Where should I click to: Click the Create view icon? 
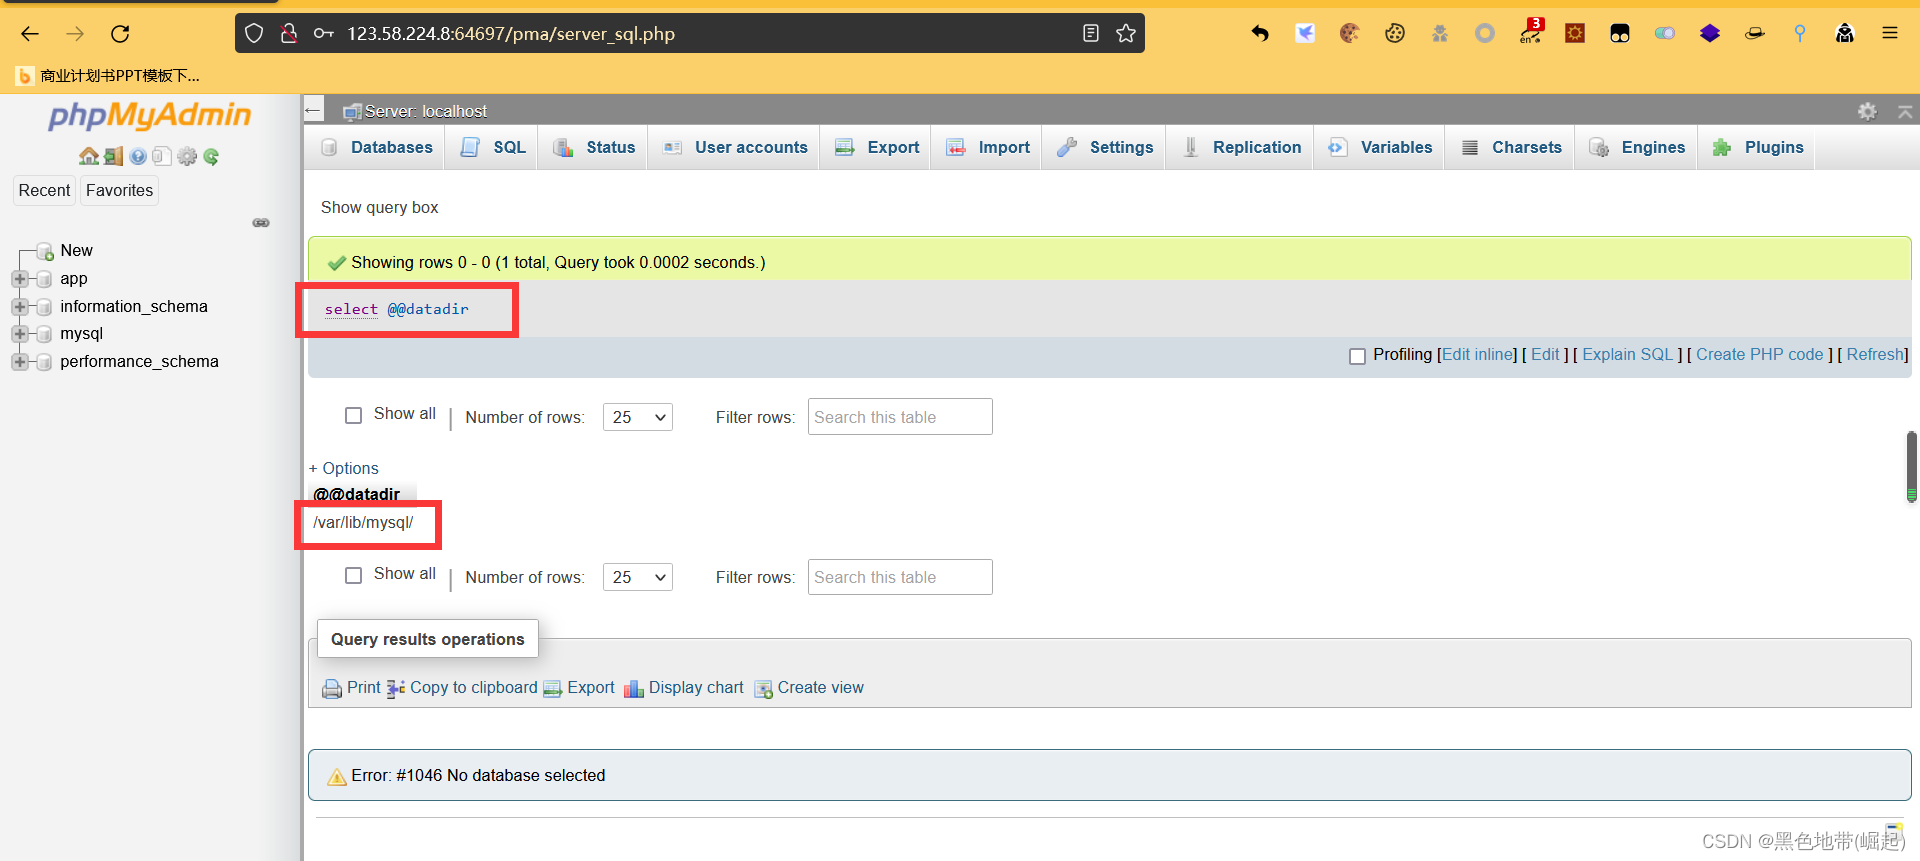click(764, 688)
